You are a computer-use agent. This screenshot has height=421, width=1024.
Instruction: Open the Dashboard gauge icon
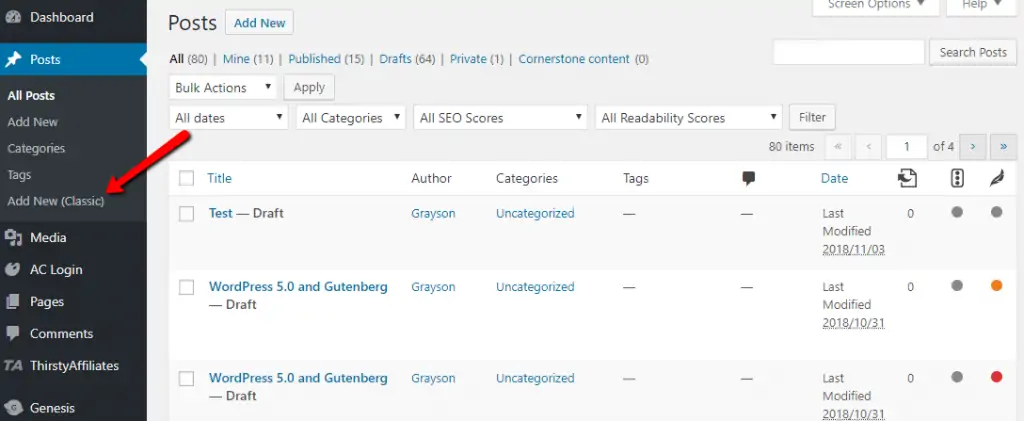point(13,18)
